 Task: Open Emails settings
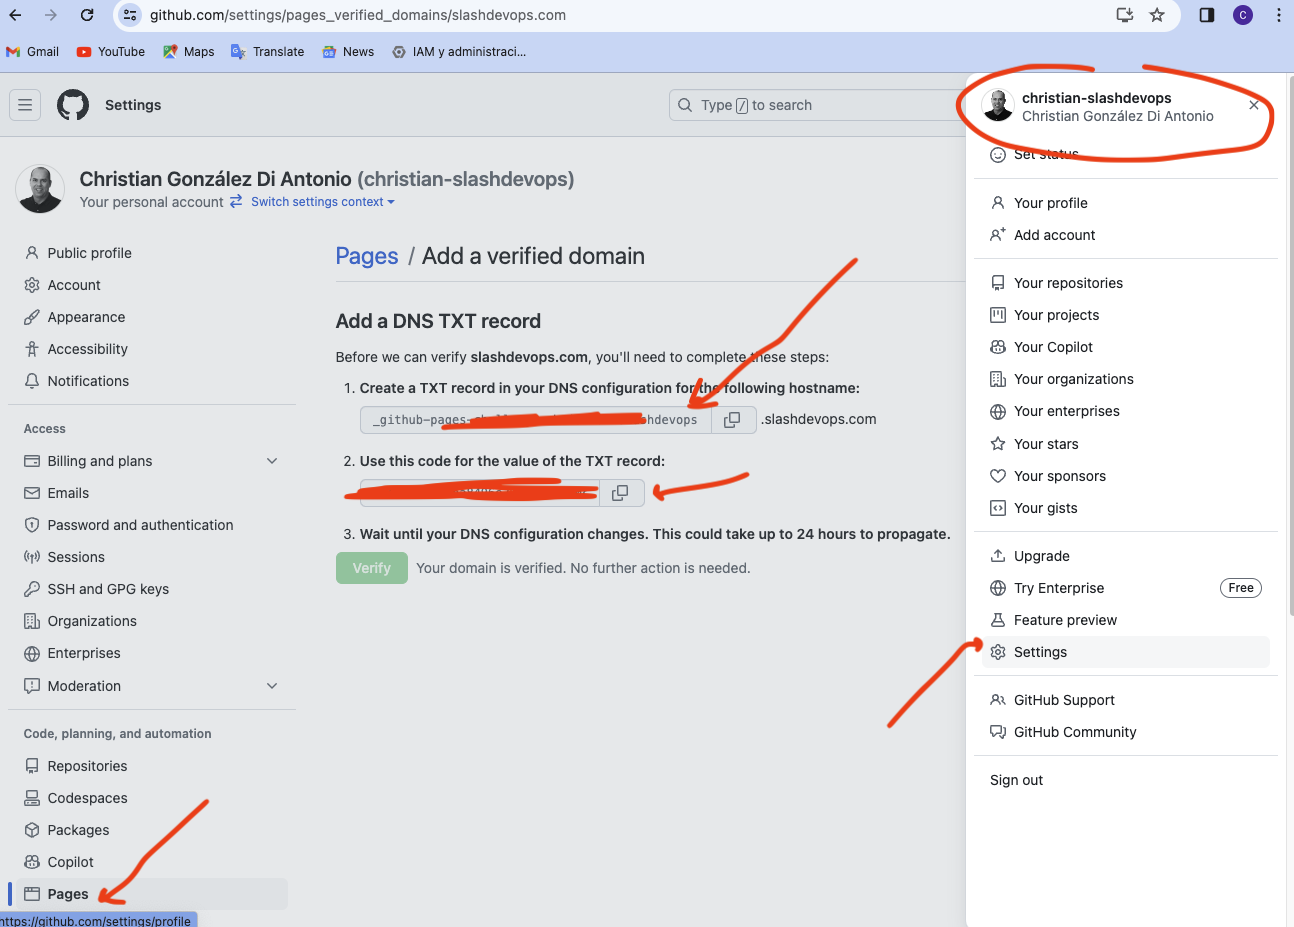tap(152, 493)
